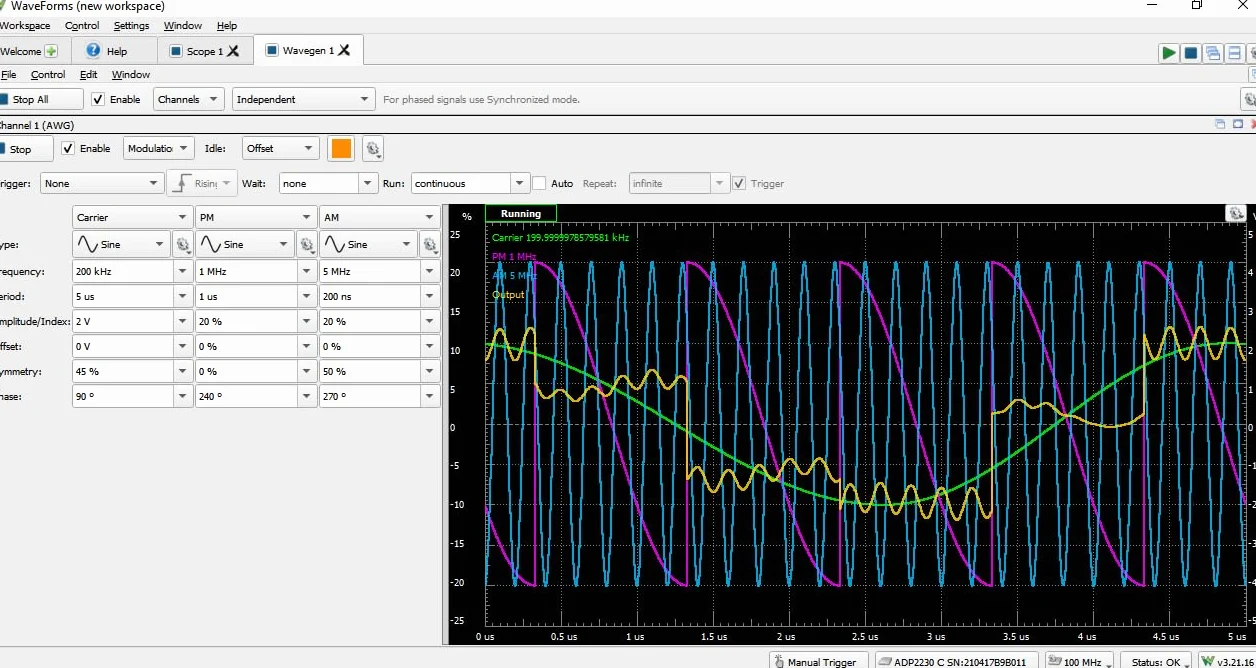This screenshot has width=1256, height=668.
Task: Open the Workspace menu
Action: coord(25,25)
